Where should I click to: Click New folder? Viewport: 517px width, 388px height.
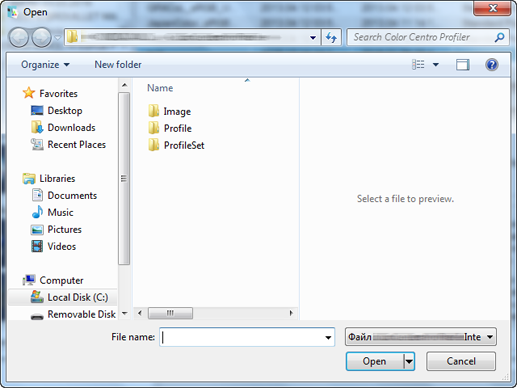point(118,65)
